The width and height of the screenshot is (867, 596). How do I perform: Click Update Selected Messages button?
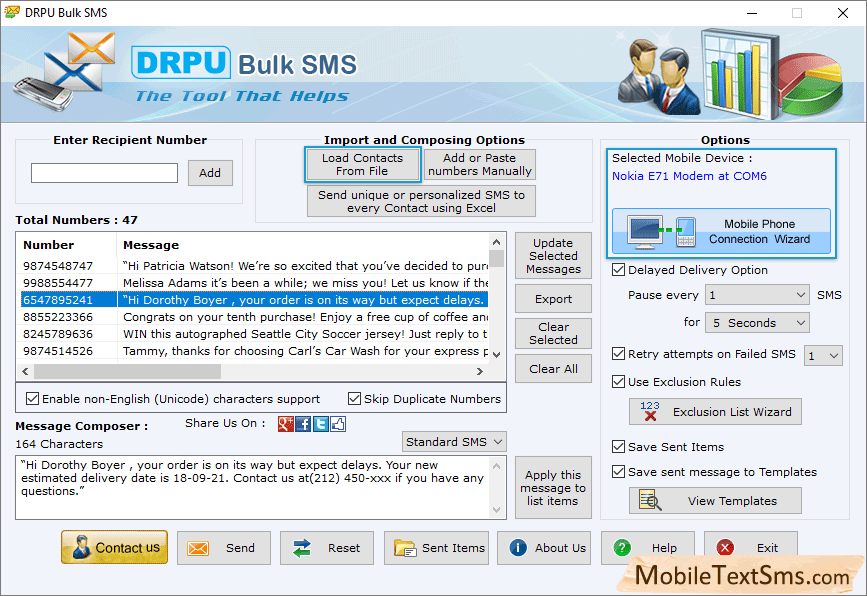[553, 256]
